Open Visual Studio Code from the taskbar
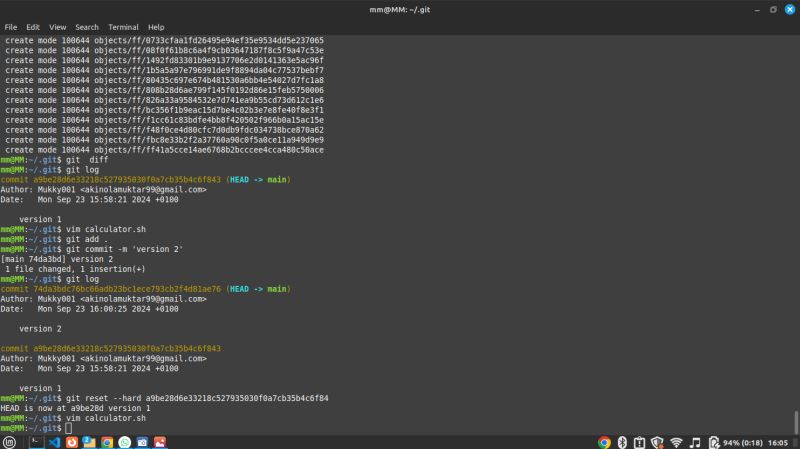The height and width of the screenshot is (449, 800). point(54,441)
